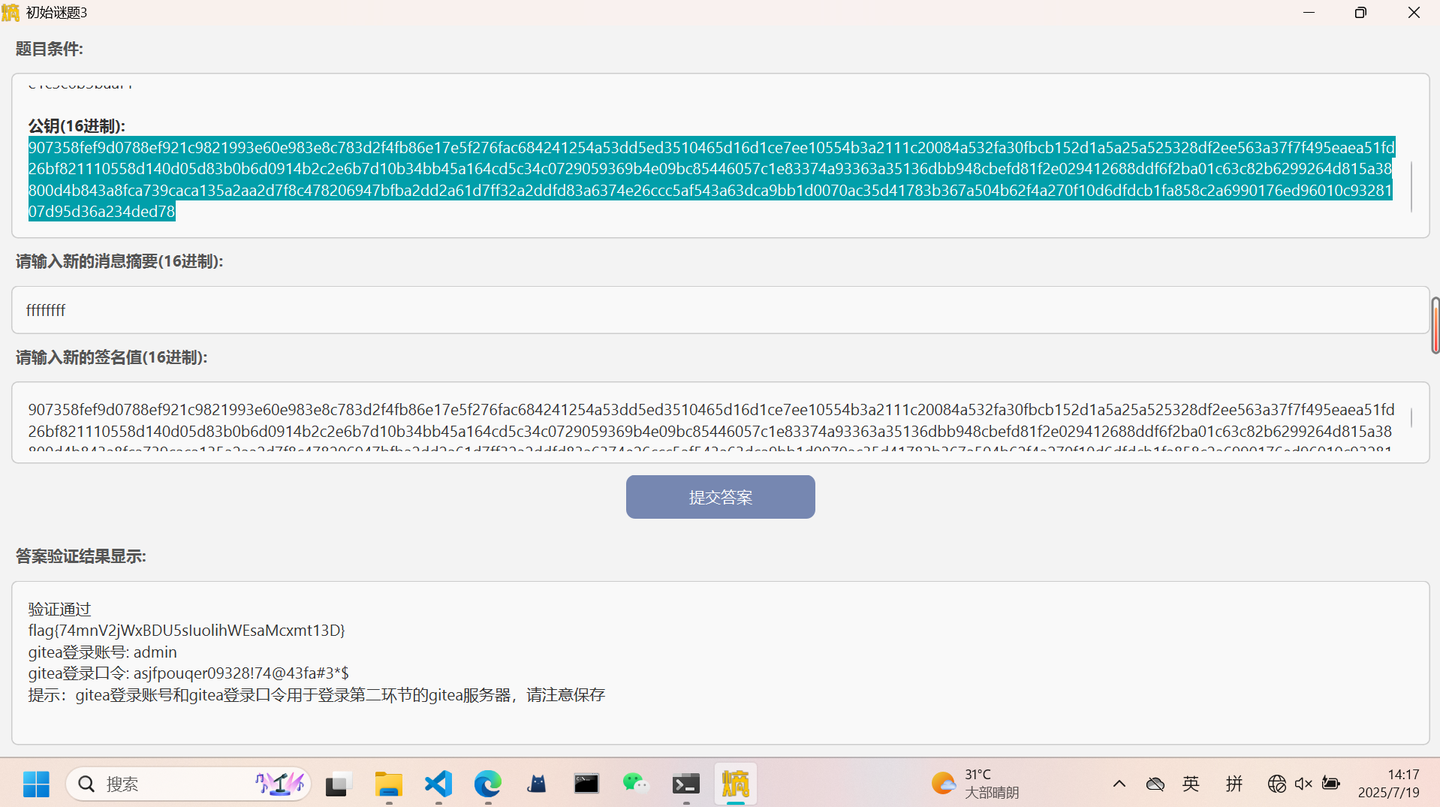The width and height of the screenshot is (1440, 807).
Task: Click the 提示 hint line about gitea
Action: pyautogui.click(x=317, y=695)
